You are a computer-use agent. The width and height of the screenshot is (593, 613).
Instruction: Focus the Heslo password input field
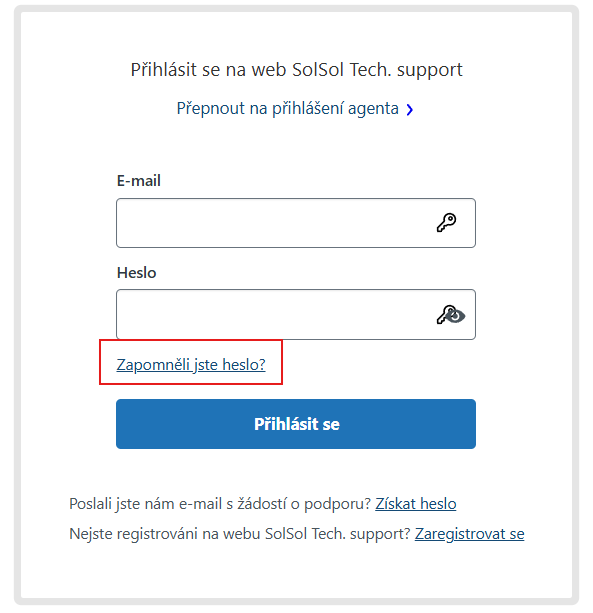coord(296,314)
